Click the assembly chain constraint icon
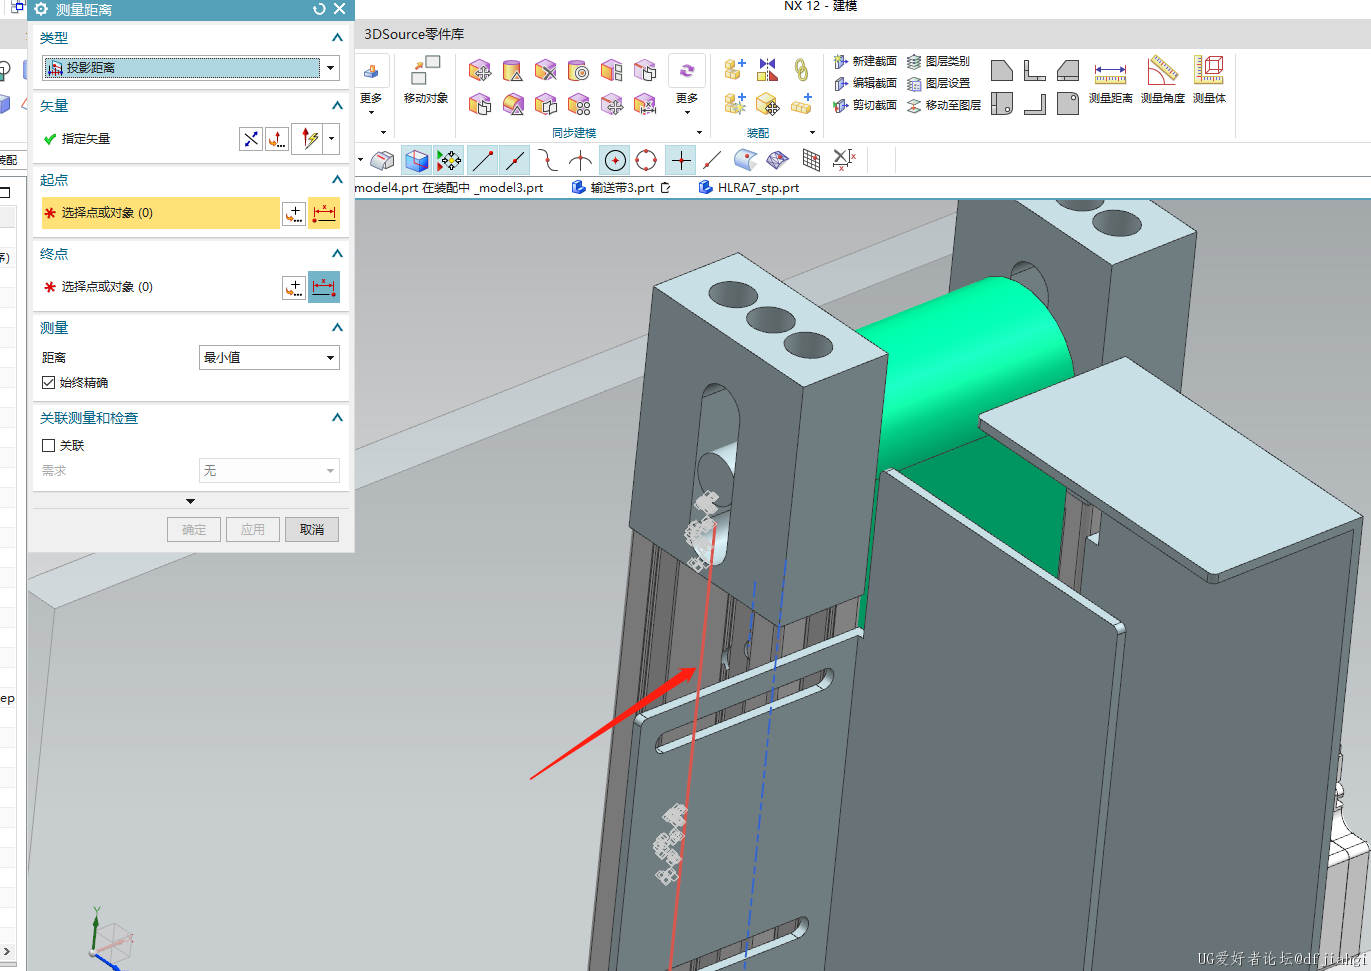The width and height of the screenshot is (1371, 971). (801, 69)
